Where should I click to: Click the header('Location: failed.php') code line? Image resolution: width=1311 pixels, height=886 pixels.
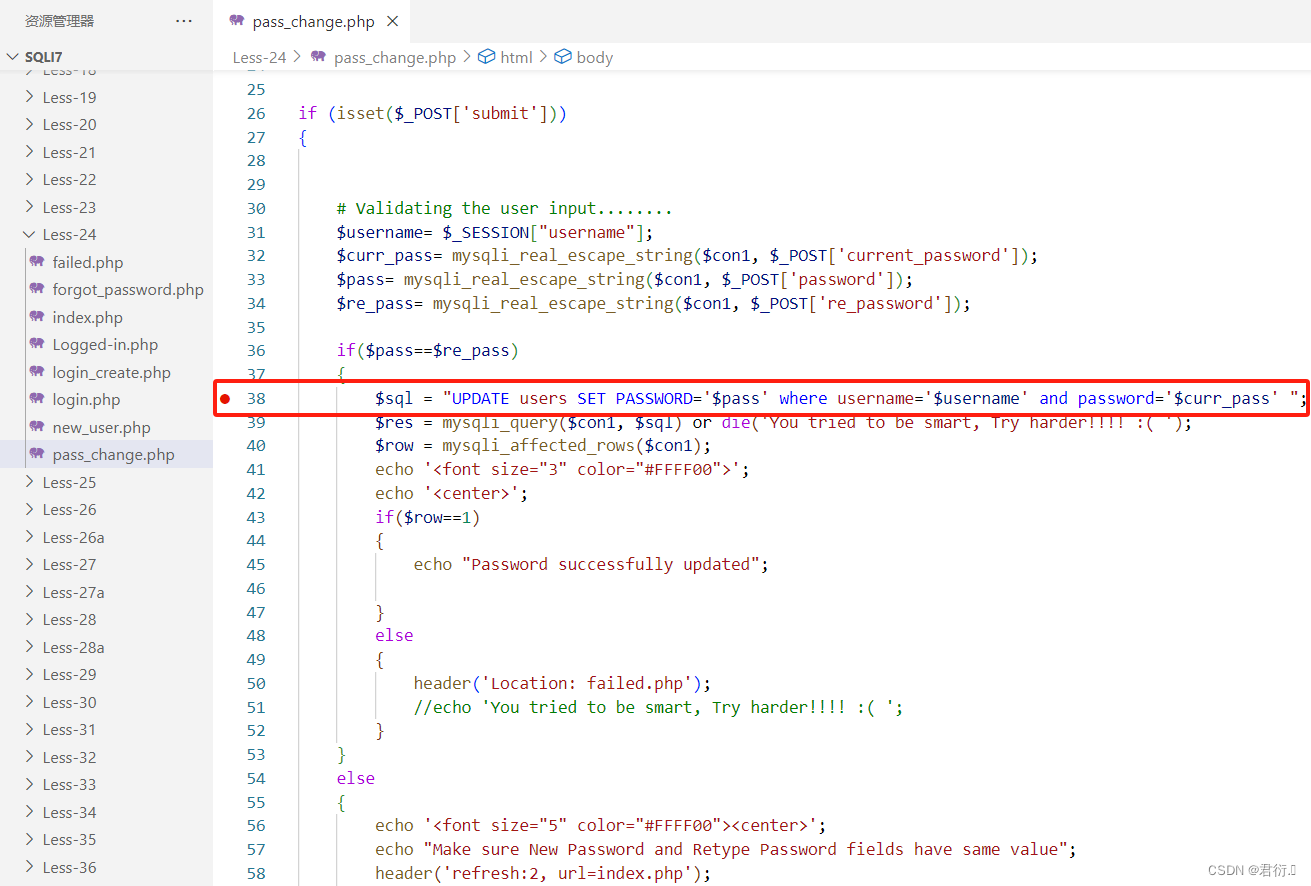(x=562, y=683)
